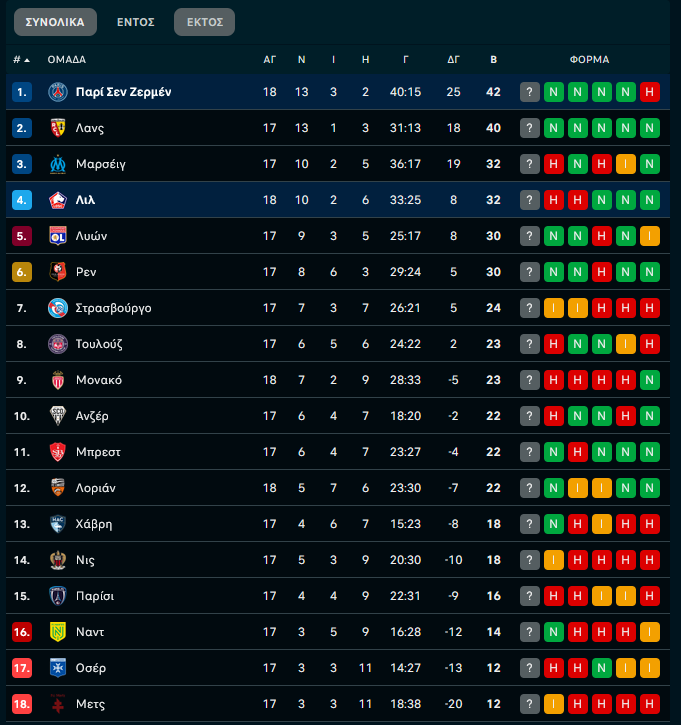The width and height of the screenshot is (681, 725).
Task: Switch to the ΕΝΤΟΣ tab
Action: [135, 22]
